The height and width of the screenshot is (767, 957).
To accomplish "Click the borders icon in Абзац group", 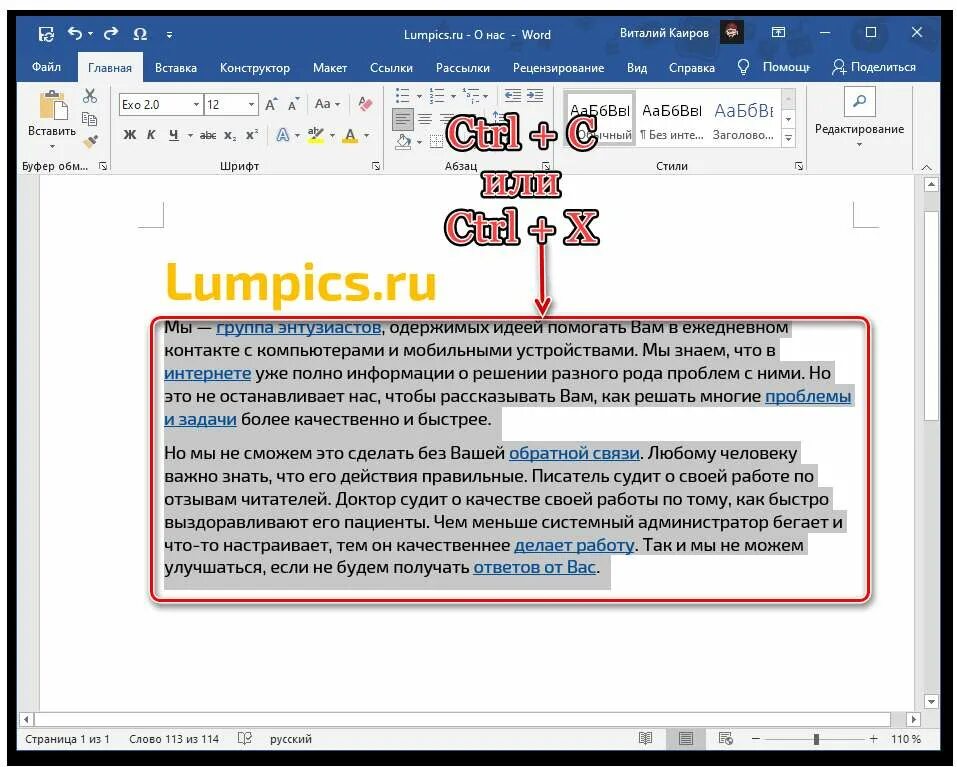I will pyautogui.click(x=436, y=142).
